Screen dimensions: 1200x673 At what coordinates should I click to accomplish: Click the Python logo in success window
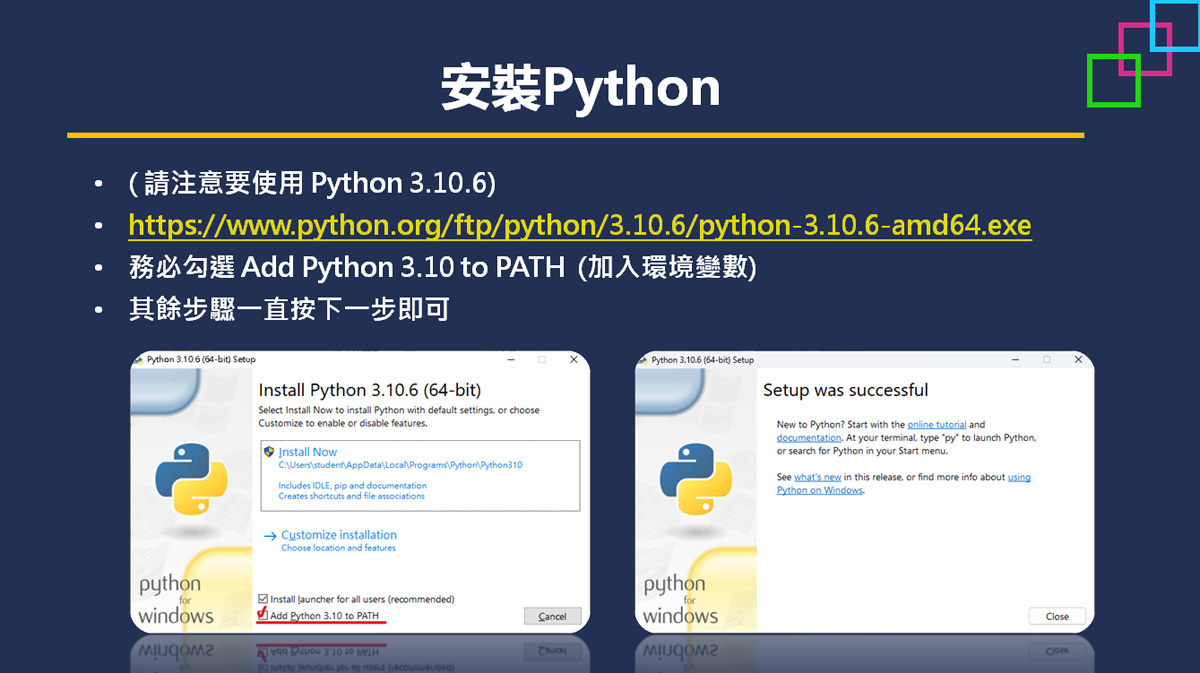696,479
